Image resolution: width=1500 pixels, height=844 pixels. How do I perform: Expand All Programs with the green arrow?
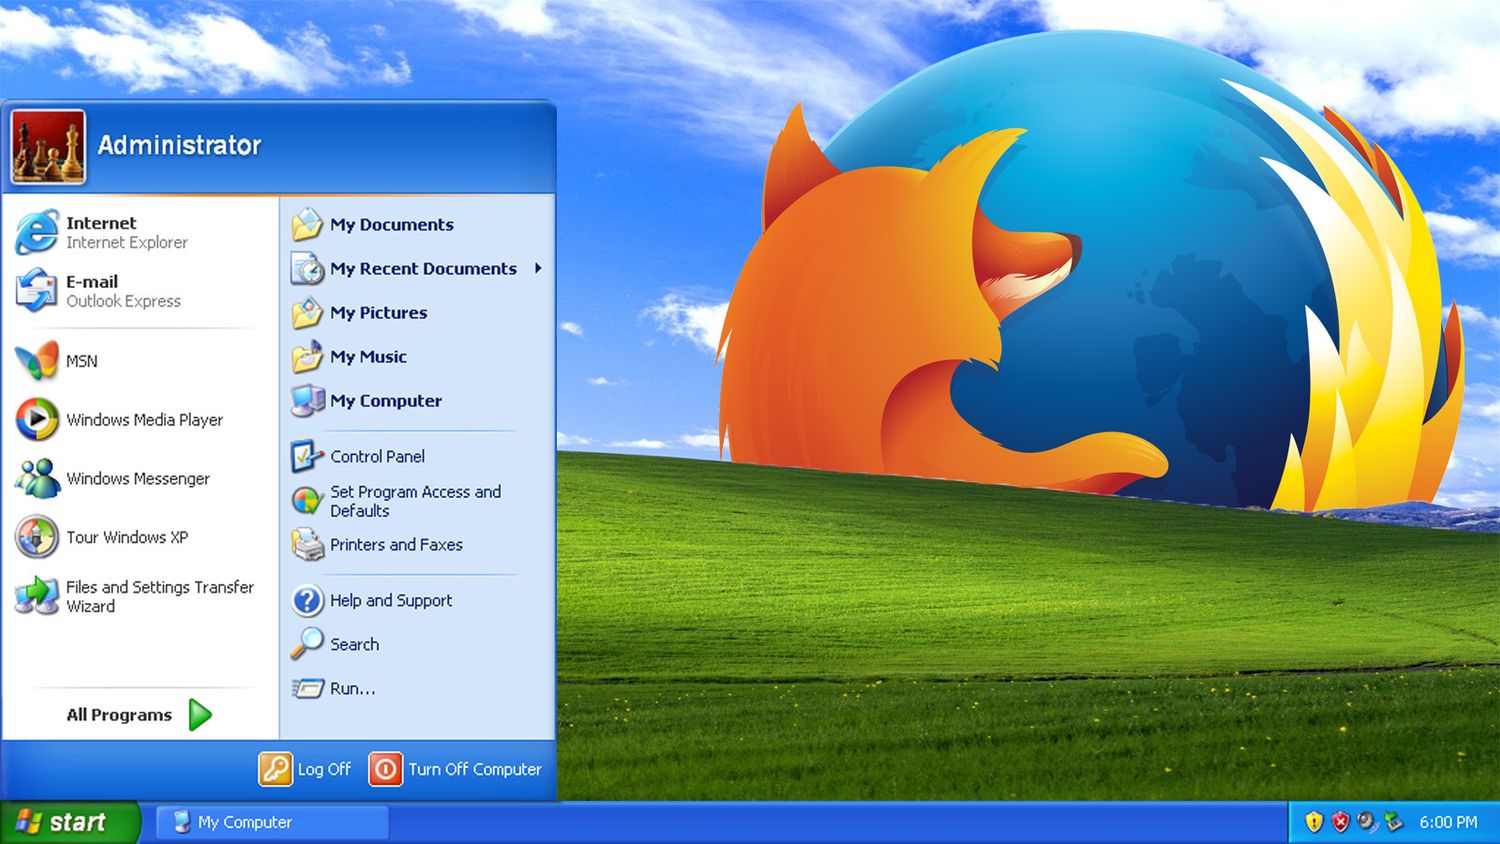click(200, 714)
